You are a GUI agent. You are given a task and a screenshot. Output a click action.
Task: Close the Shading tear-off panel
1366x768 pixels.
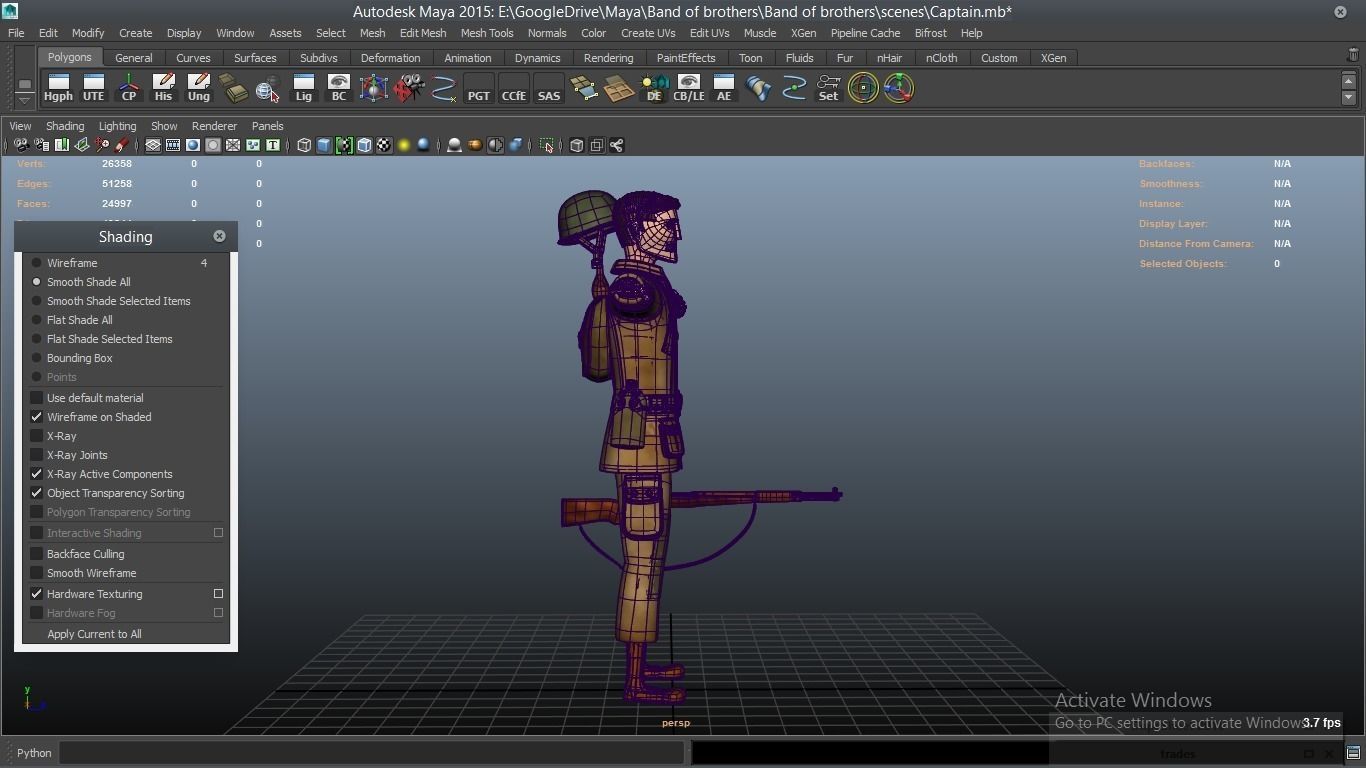[219, 236]
